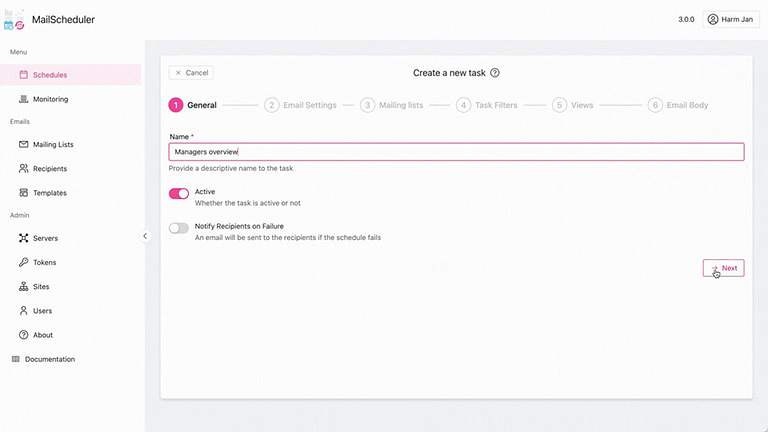Open the Harm Jan user menu
Viewport: 768px width, 432px height.
pyautogui.click(x=732, y=19)
